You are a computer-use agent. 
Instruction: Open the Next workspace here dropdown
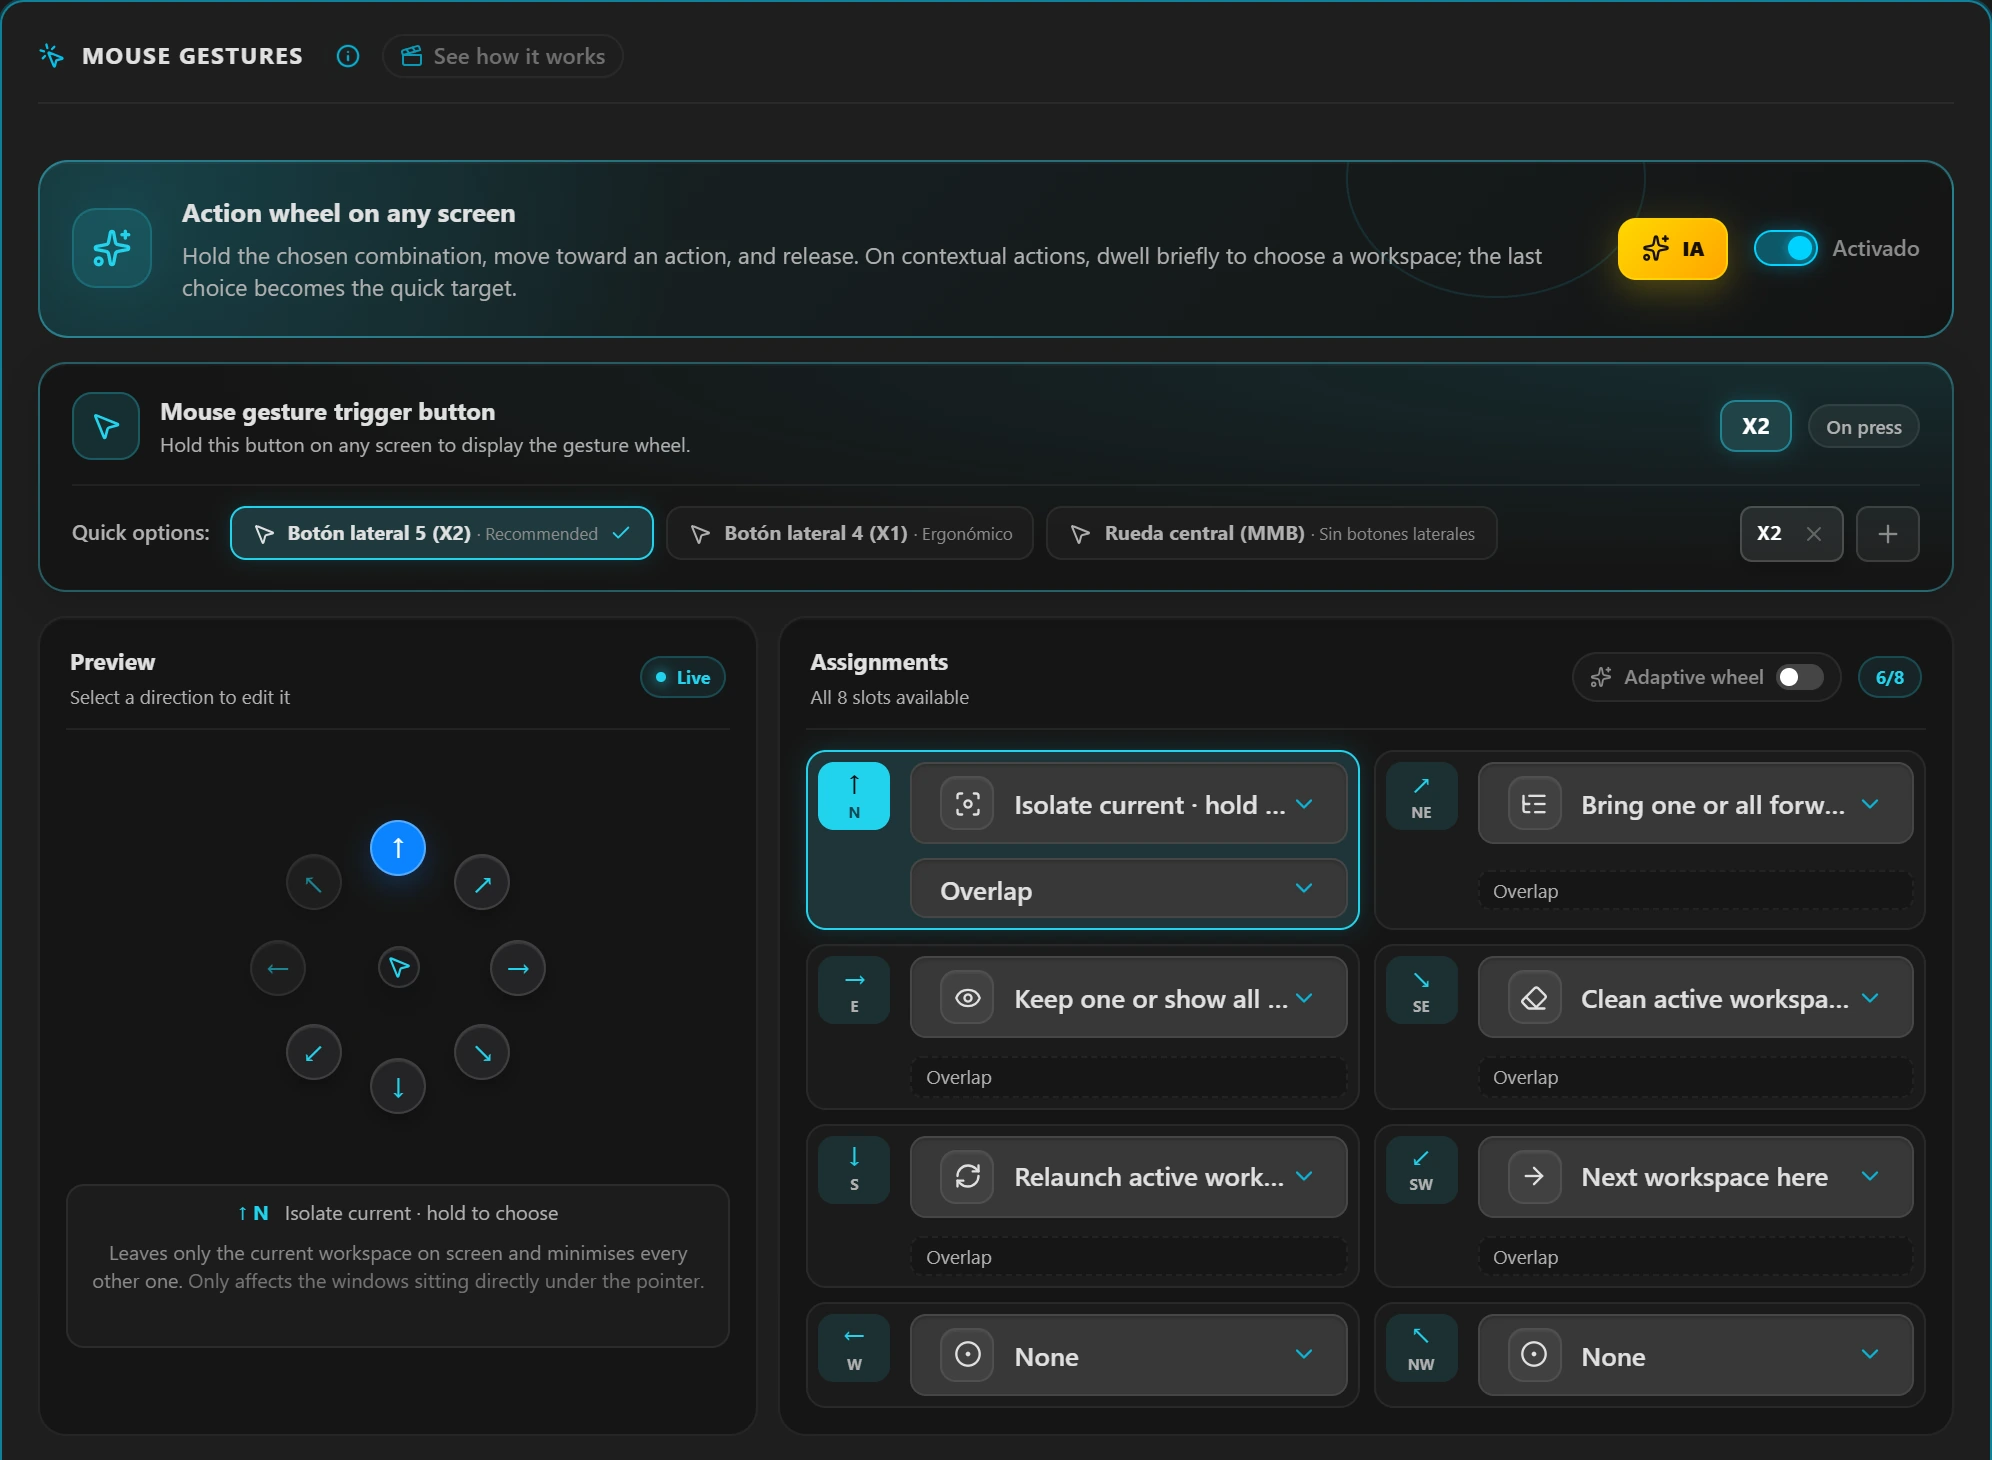pos(1695,1177)
